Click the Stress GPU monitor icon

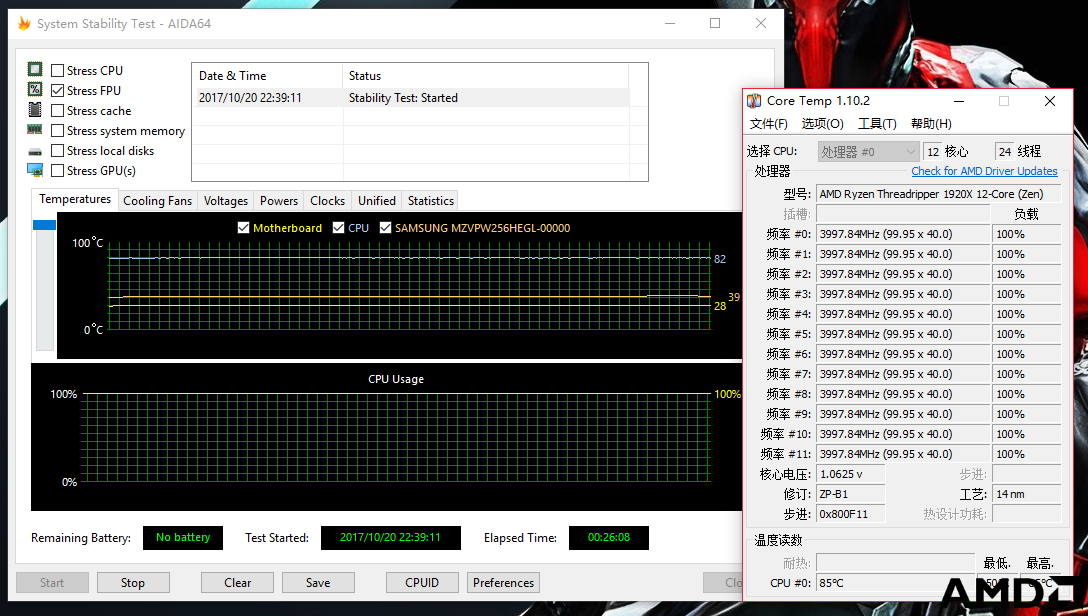tap(35, 170)
